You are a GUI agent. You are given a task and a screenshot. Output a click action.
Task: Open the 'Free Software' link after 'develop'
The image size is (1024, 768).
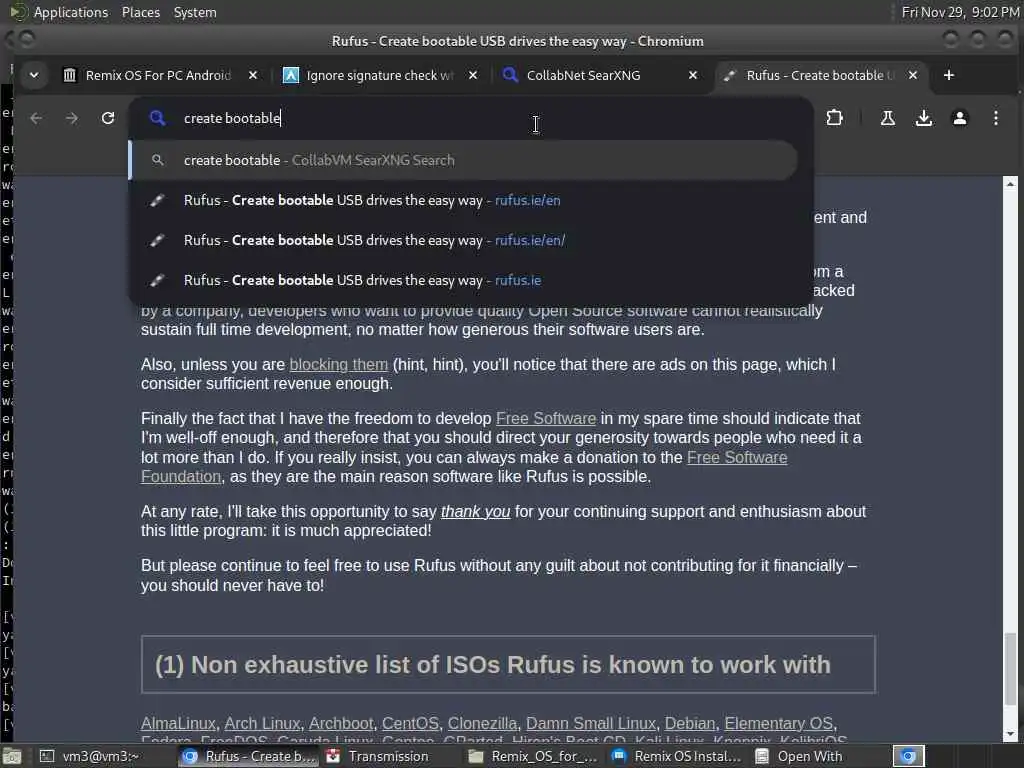546,419
